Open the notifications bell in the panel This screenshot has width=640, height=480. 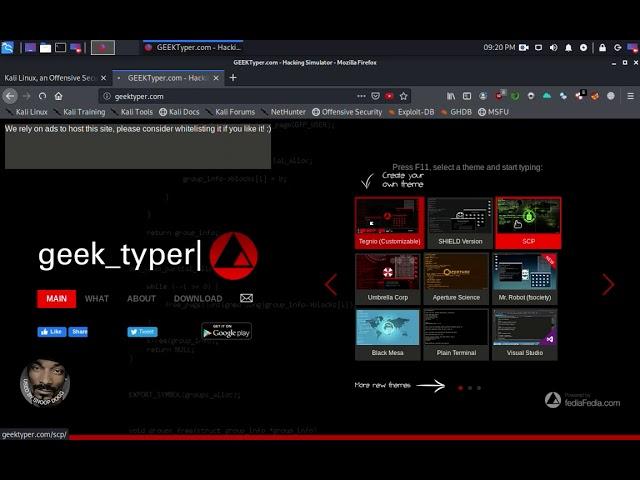coord(569,48)
